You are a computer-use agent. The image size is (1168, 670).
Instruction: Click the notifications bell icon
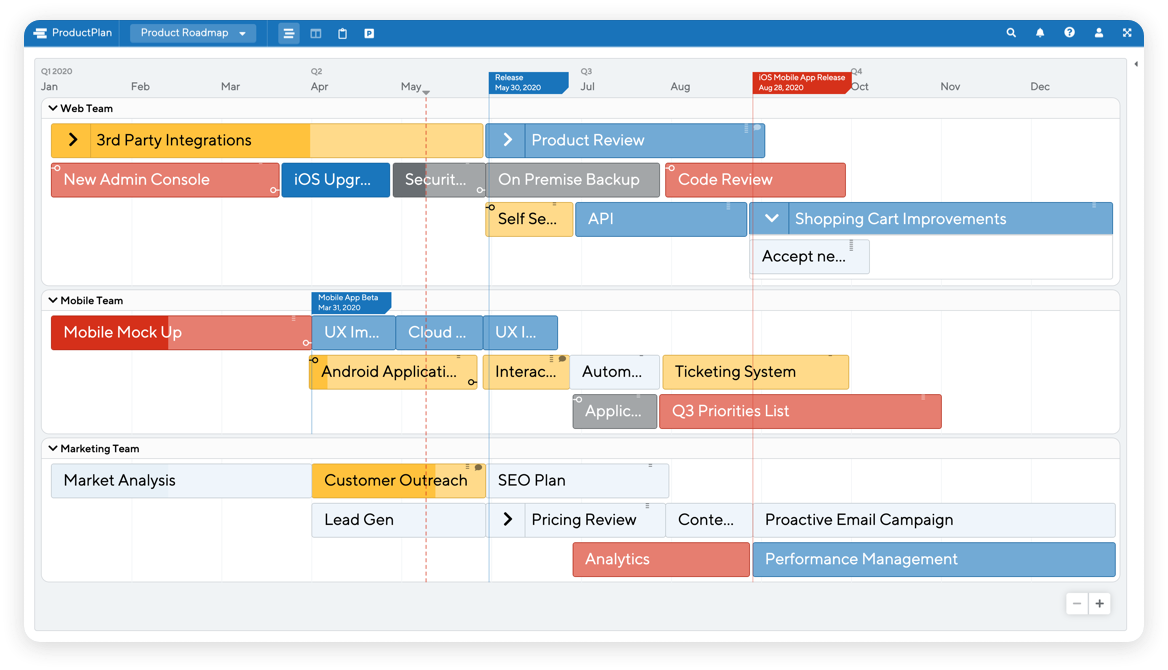[x=1040, y=32]
